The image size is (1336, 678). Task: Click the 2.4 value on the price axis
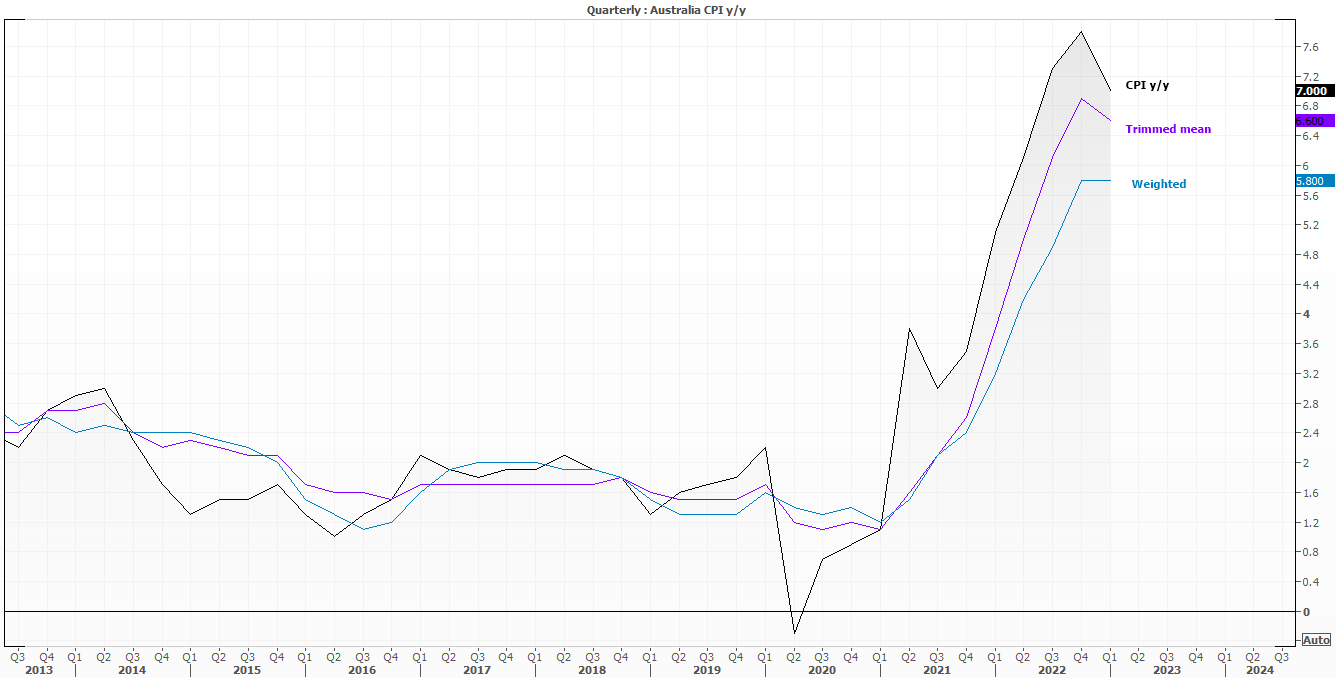pos(1310,433)
